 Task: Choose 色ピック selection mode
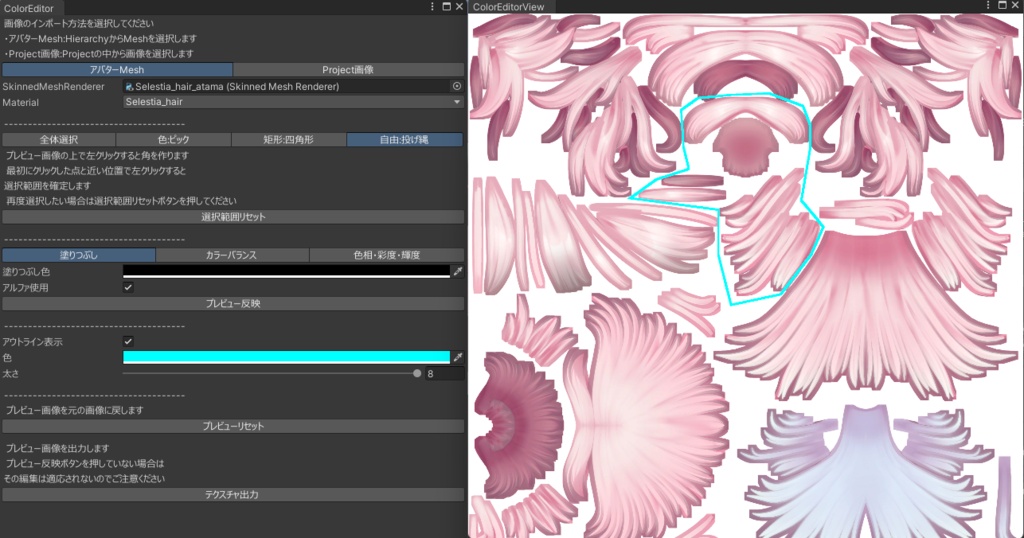tap(173, 139)
